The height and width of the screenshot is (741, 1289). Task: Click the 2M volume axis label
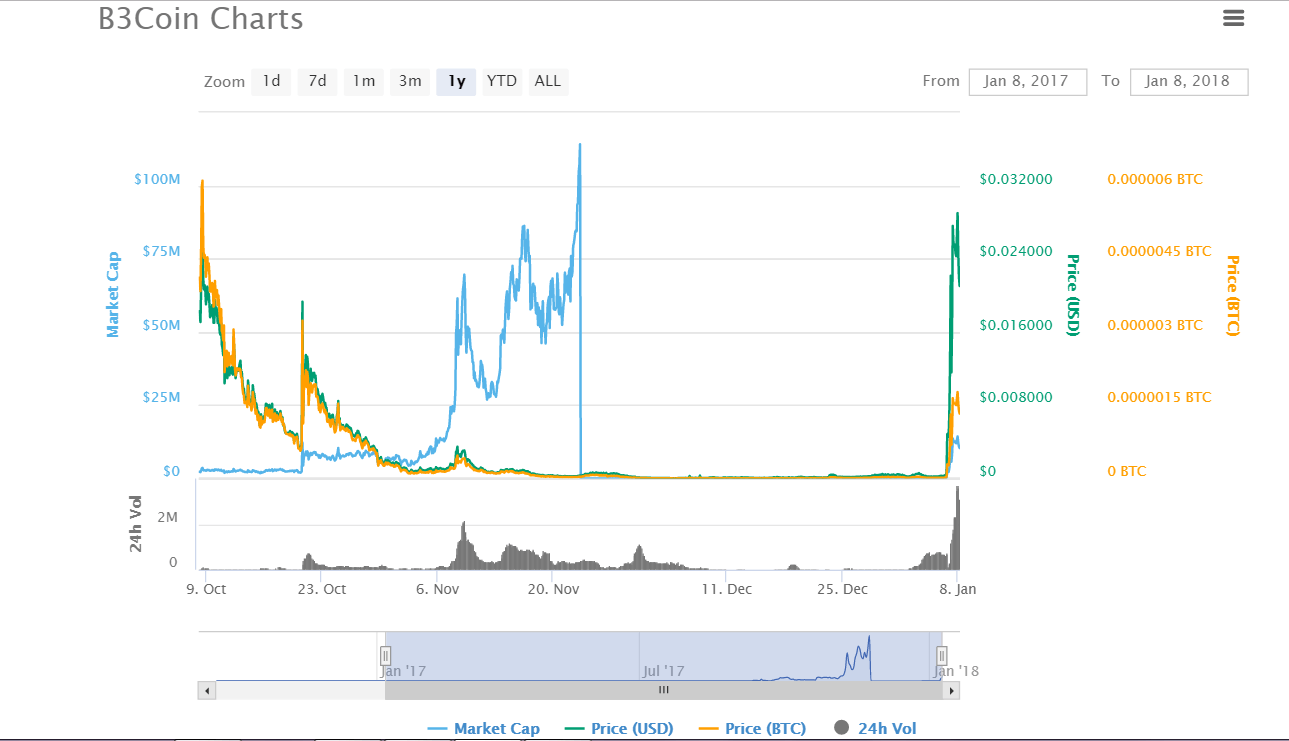pyautogui.click(x=168, y=518)
